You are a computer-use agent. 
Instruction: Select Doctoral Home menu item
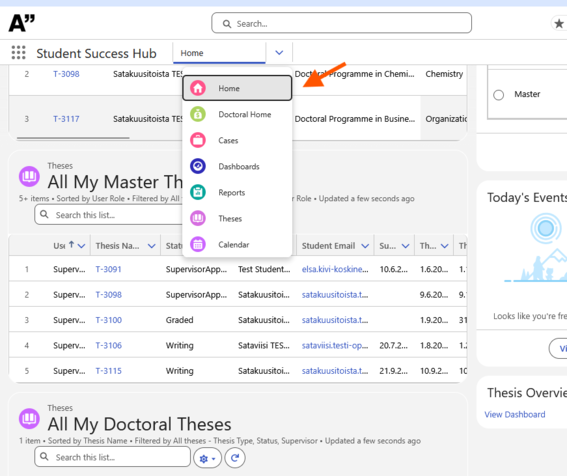(237, 114)
